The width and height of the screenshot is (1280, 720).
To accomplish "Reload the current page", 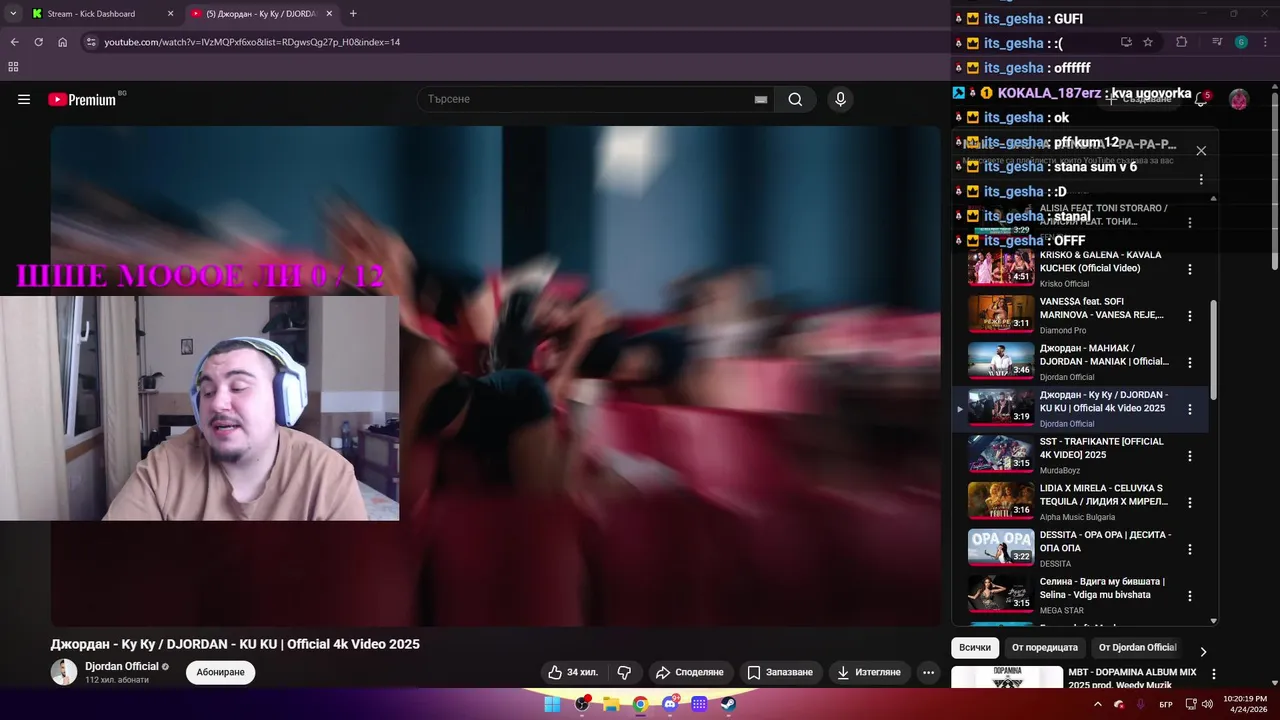I will click(x=38, y=42).
